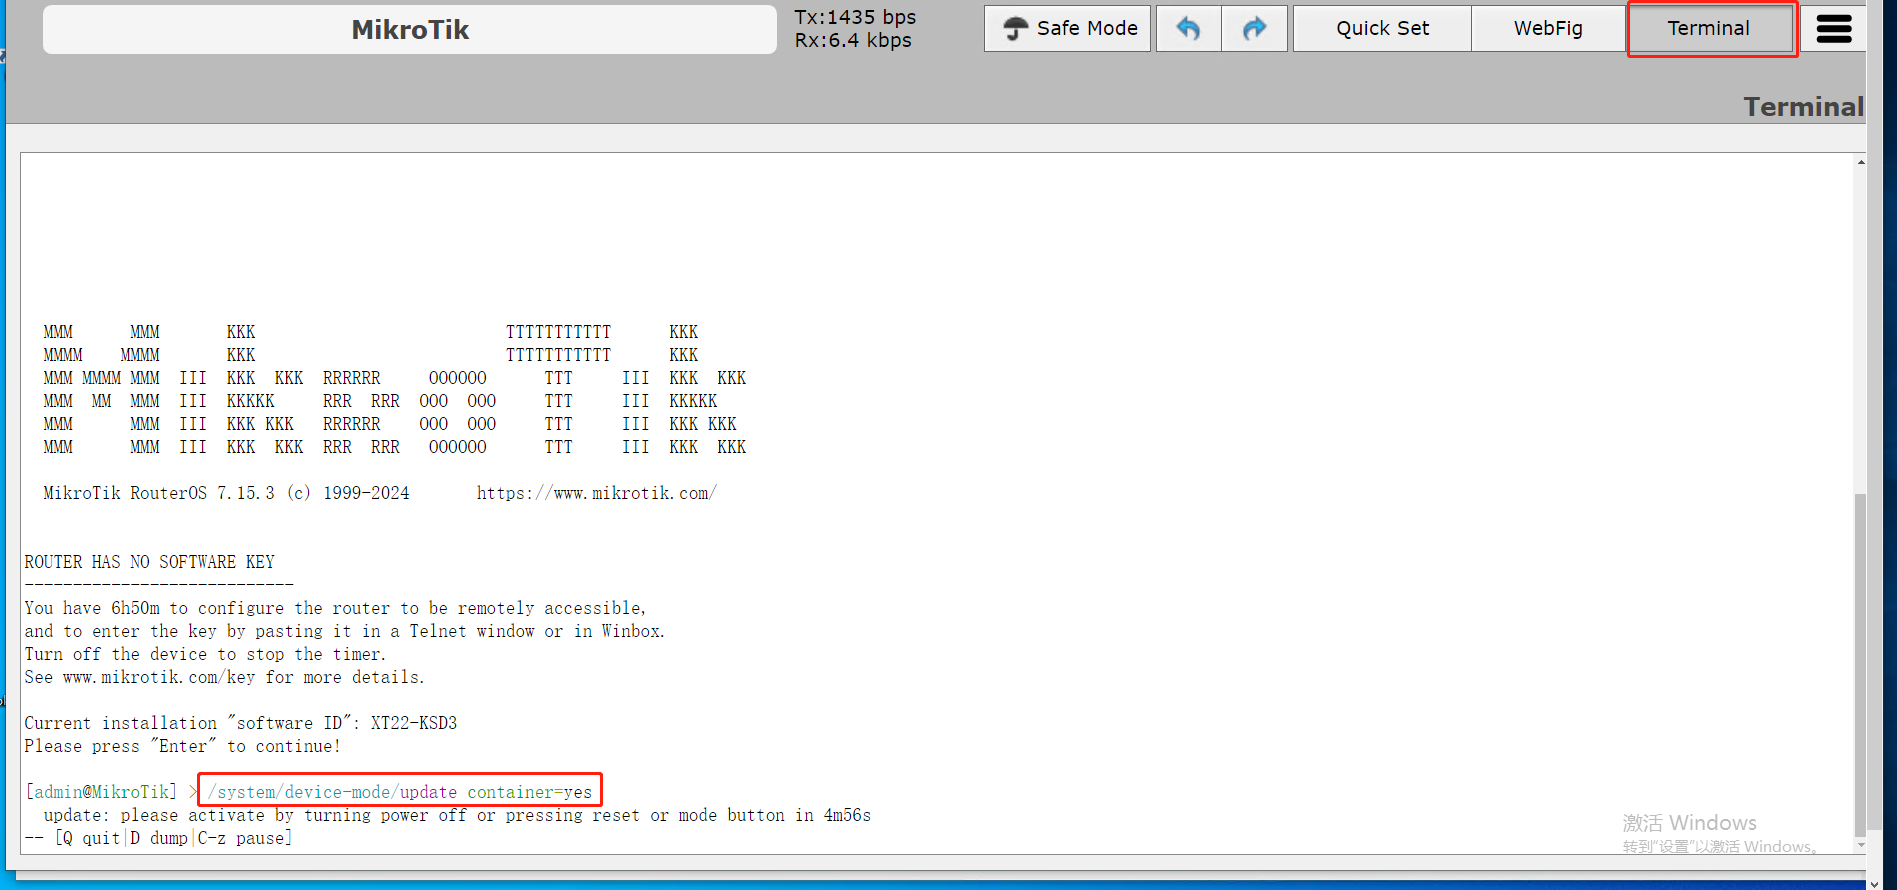The image size is (1897, 890).
Task: Open the hamburger menu icon
Action: pyautogui.click(x=1834, y=28)
